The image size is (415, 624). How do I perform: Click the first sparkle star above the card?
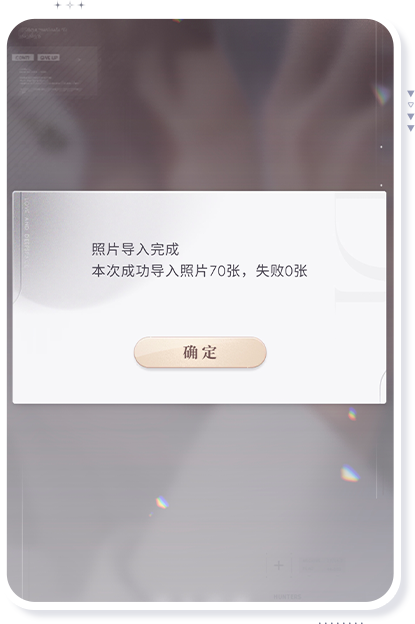tap(58, 5)
